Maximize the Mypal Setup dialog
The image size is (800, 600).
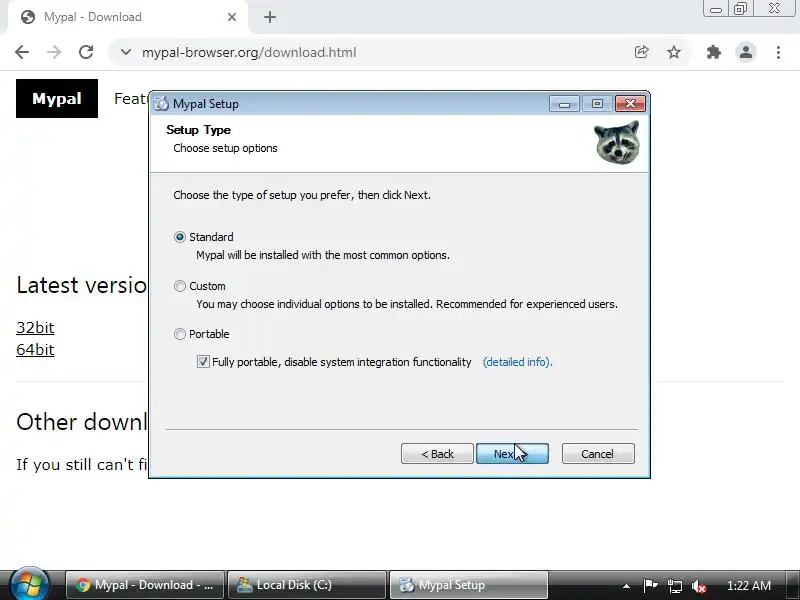[597, 104]
